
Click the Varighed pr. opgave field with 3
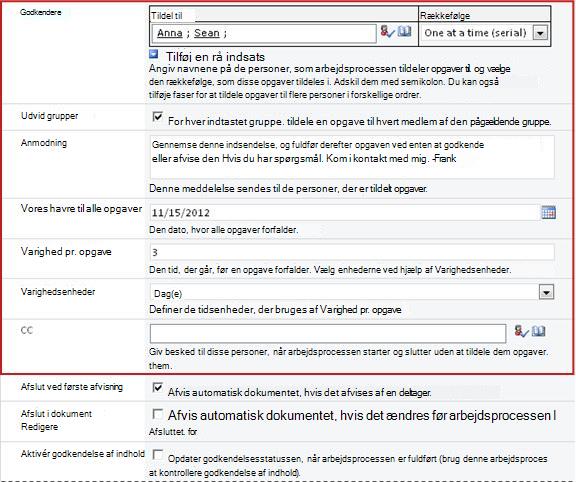point(352,252)
